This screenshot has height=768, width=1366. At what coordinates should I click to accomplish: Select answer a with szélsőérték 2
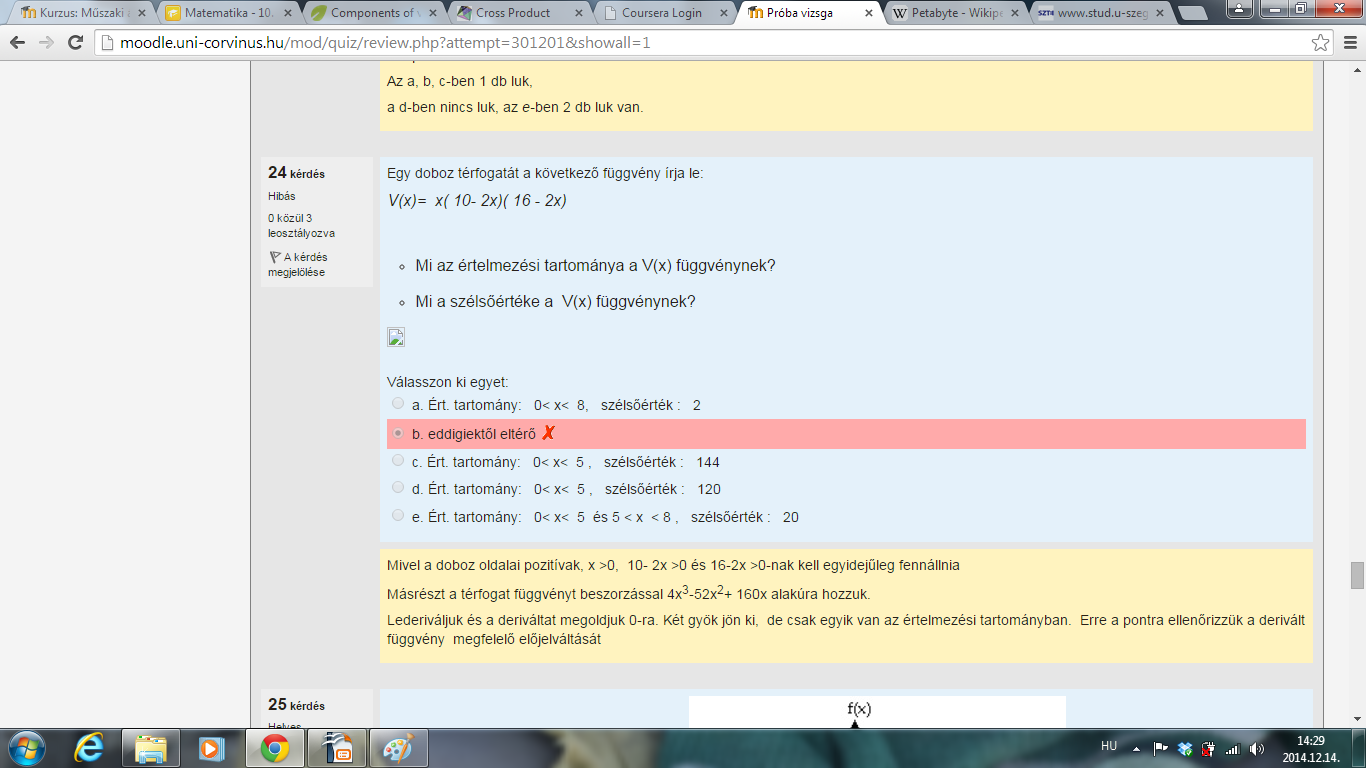[398, 404]
